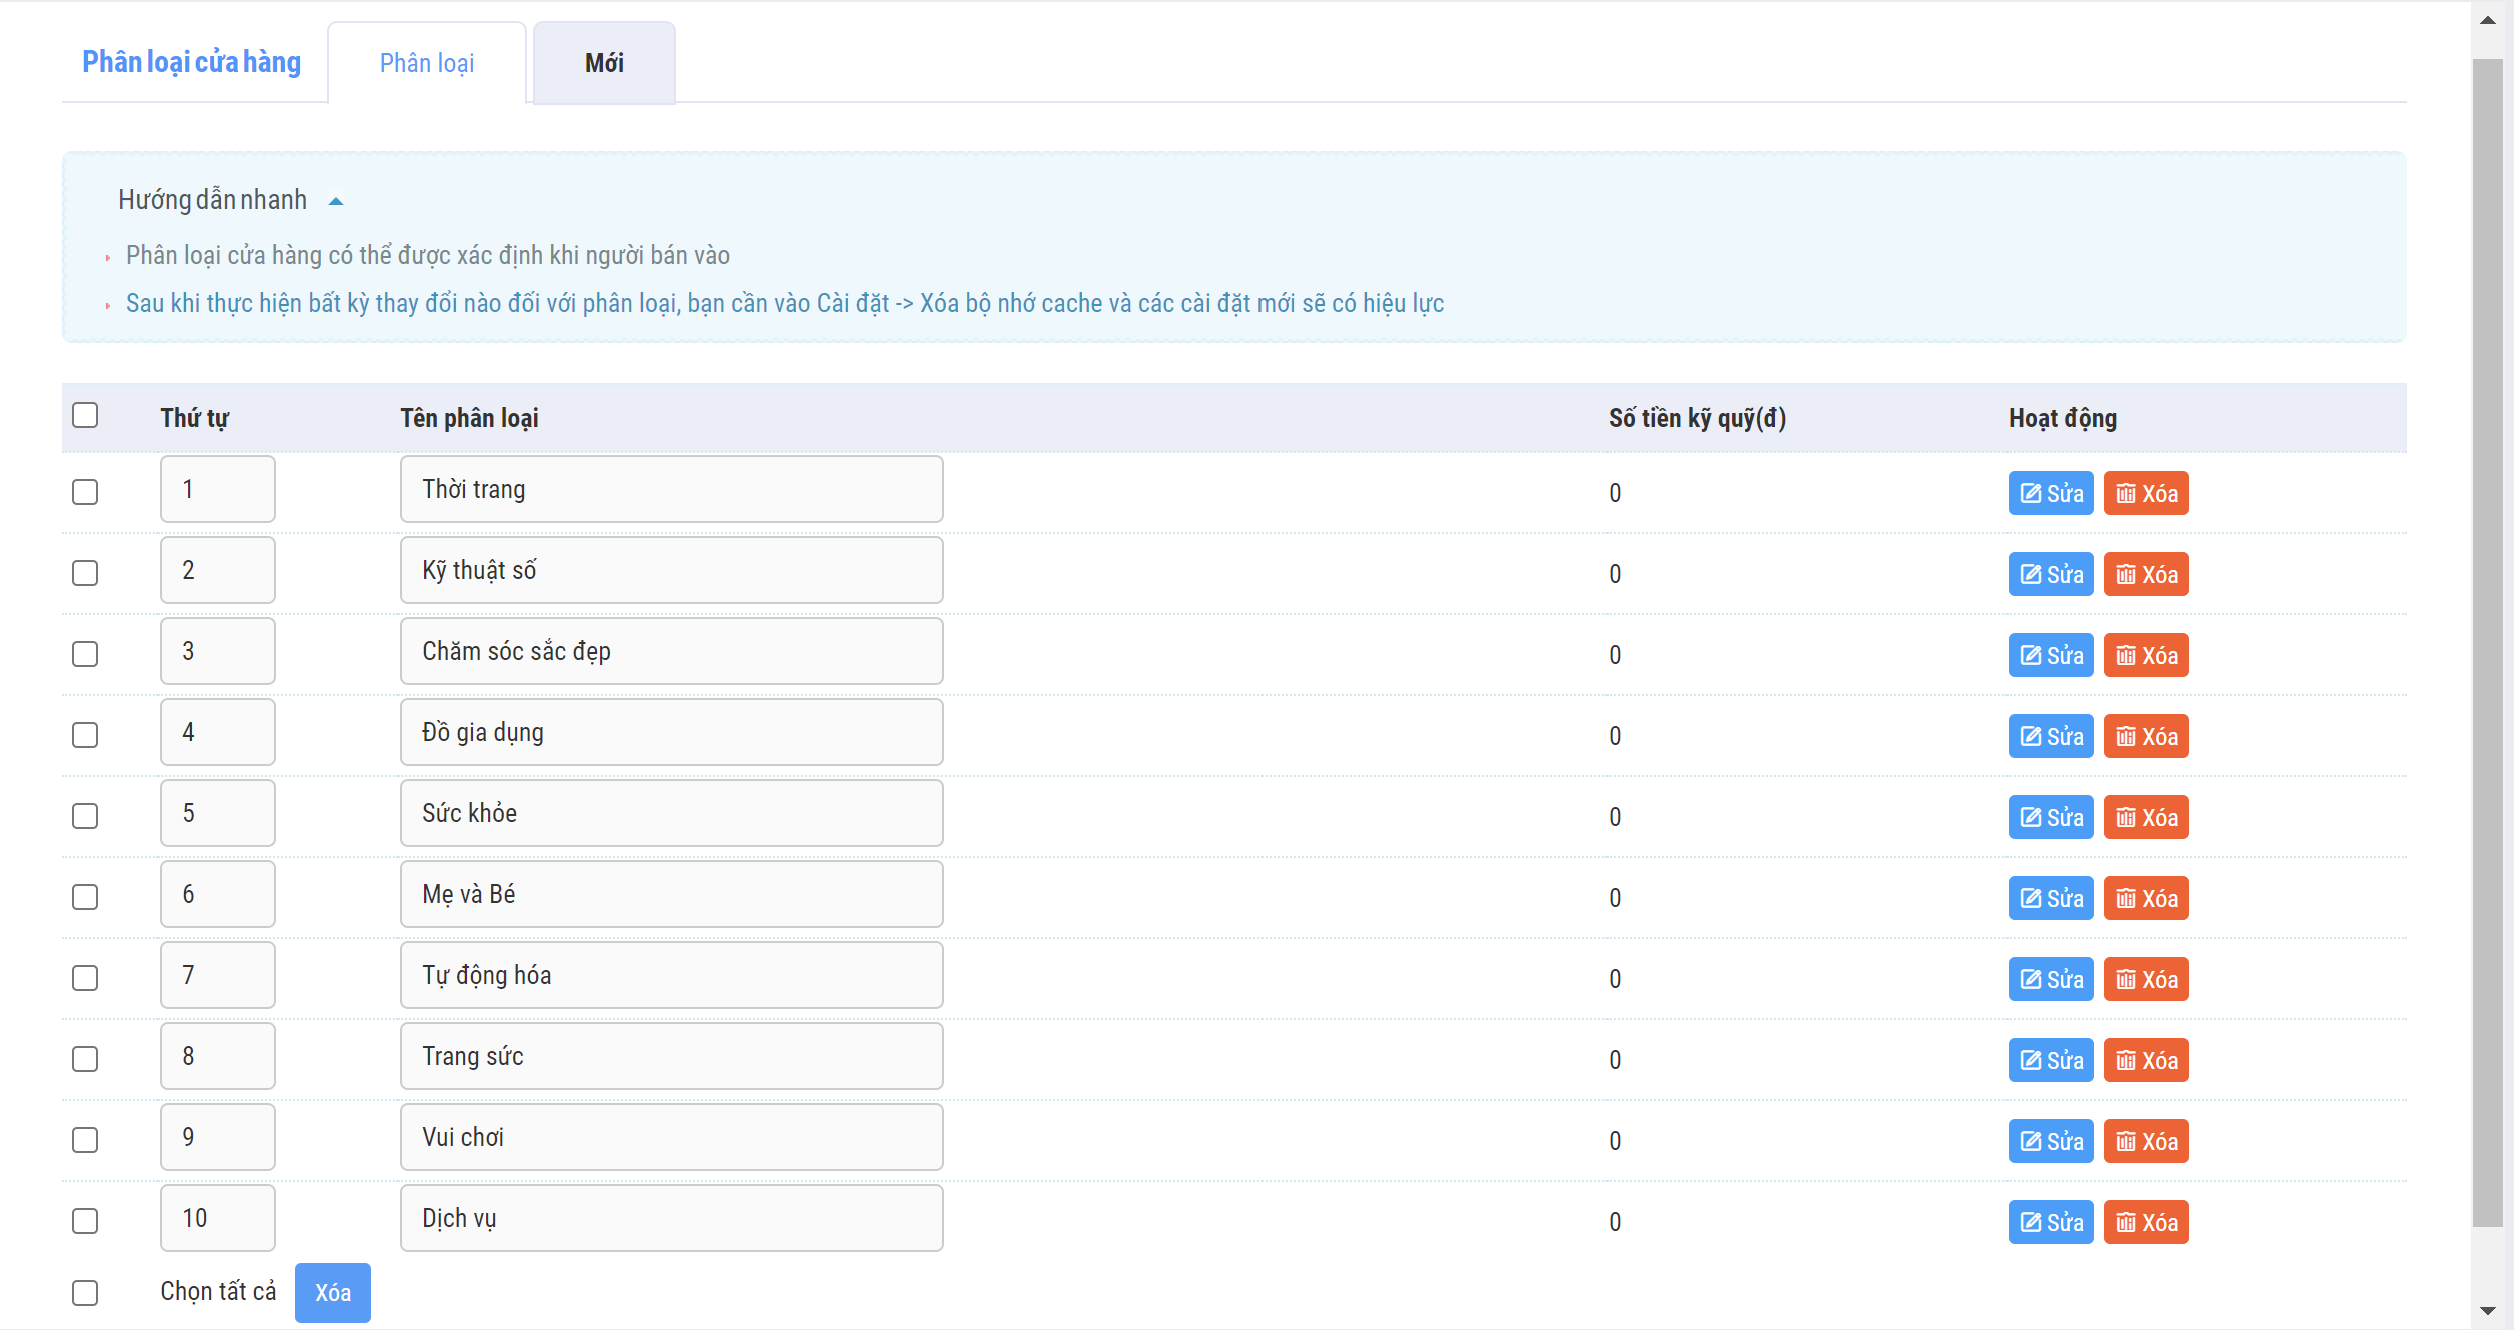The width and height of the screenshot is (2514, 1330).
Task: Edit the Chăm sóc sắc đẹp row
Action: click(2050, 656)
